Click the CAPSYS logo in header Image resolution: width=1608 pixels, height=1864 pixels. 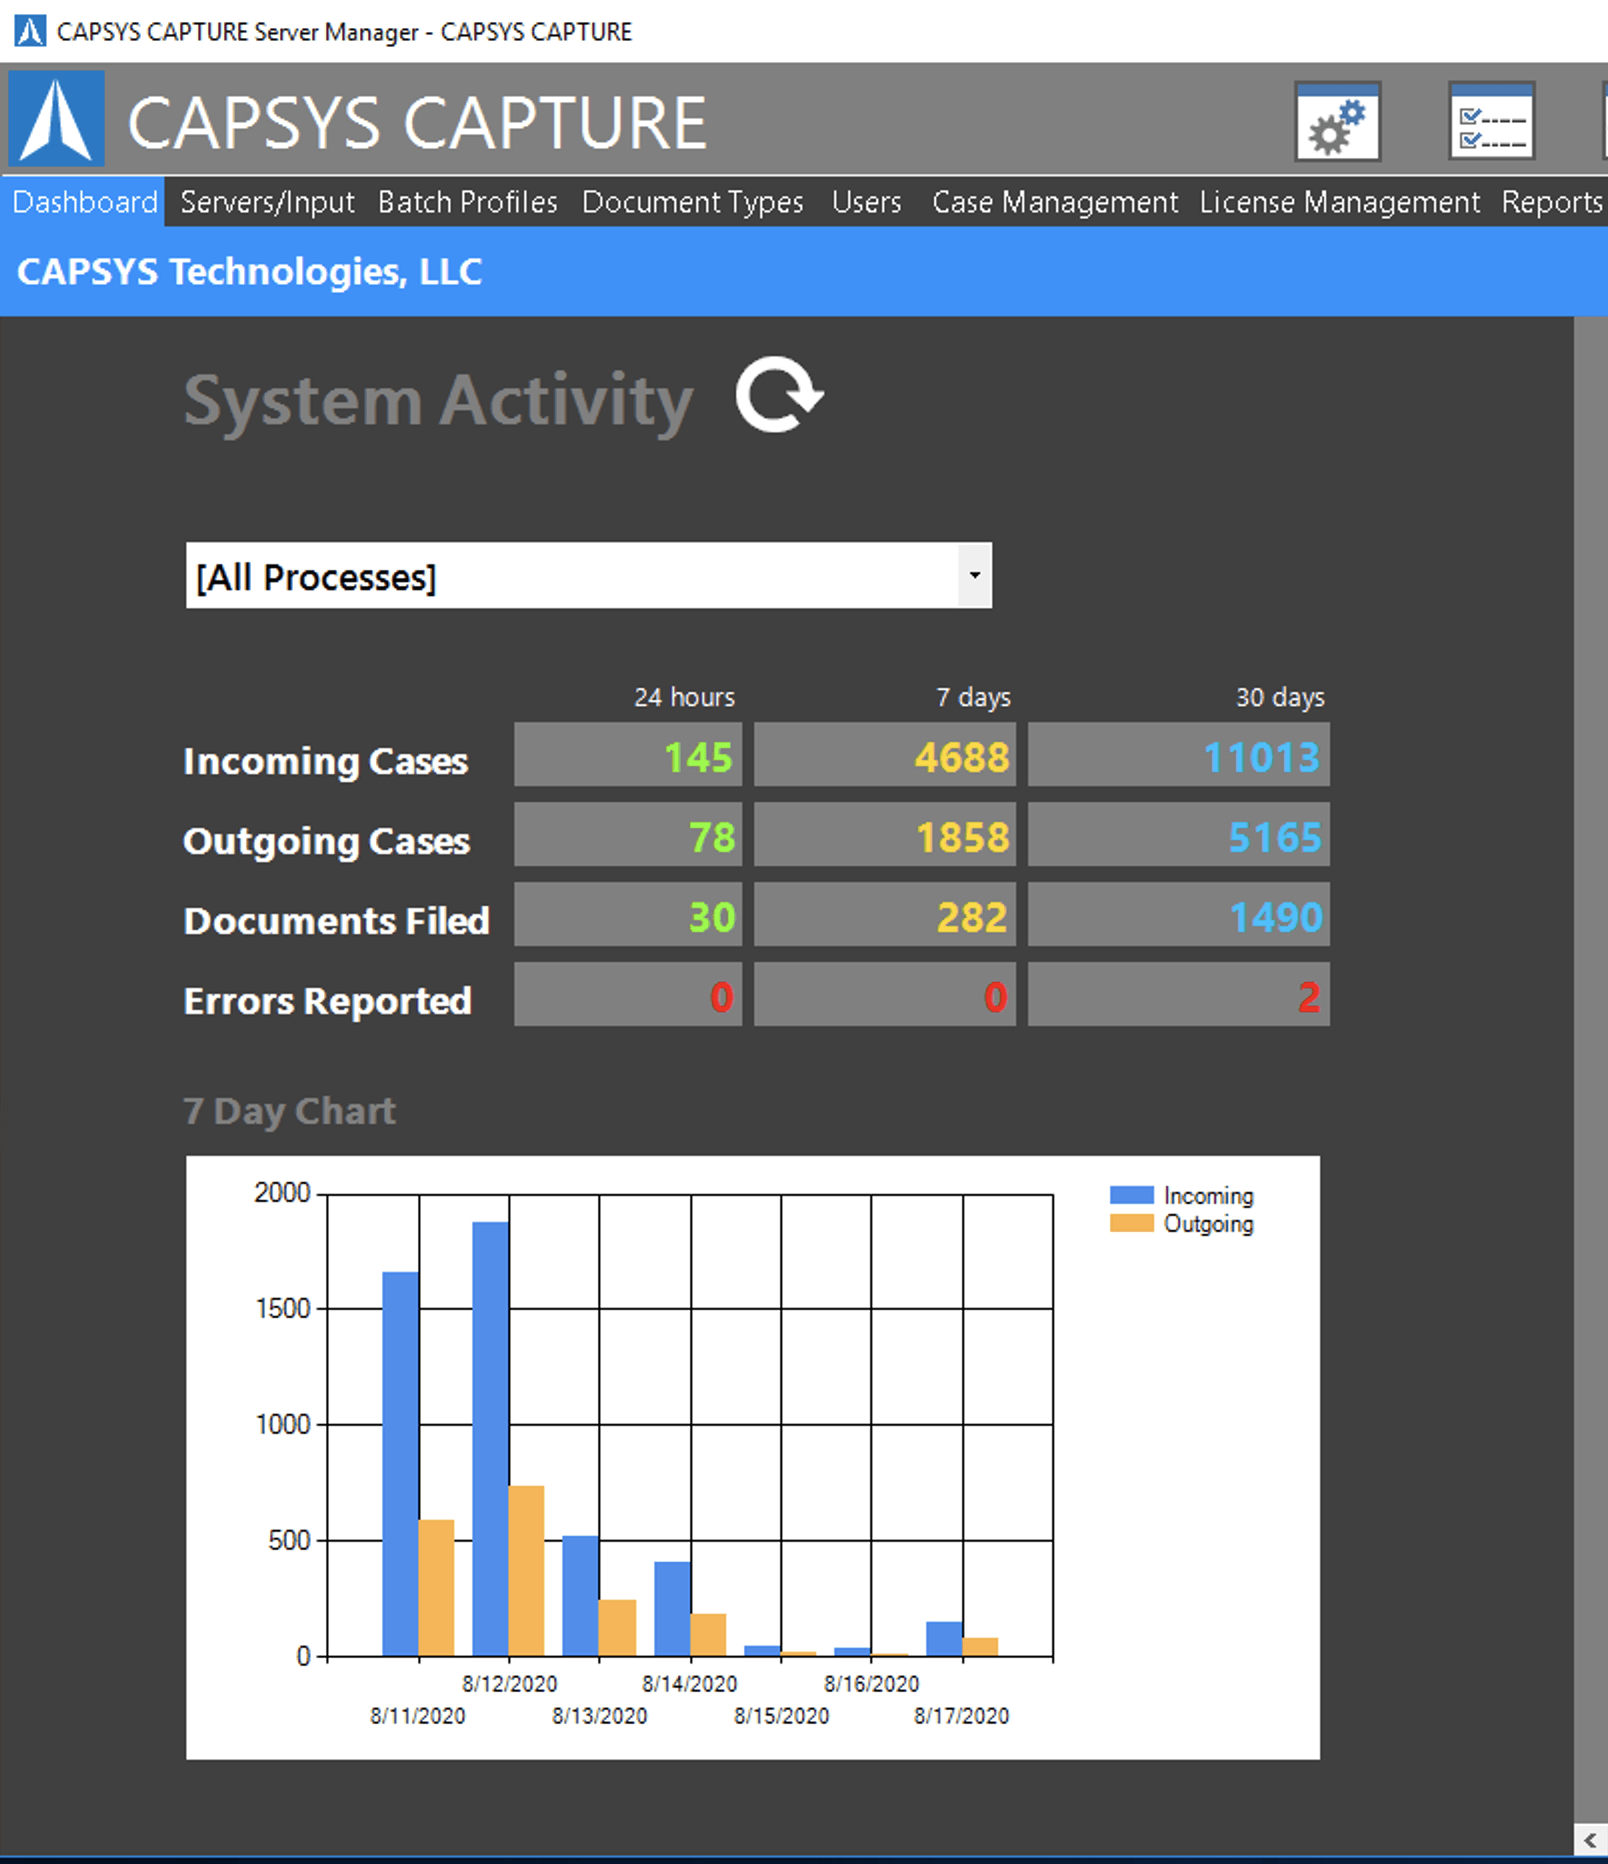[x=56, y=119]
